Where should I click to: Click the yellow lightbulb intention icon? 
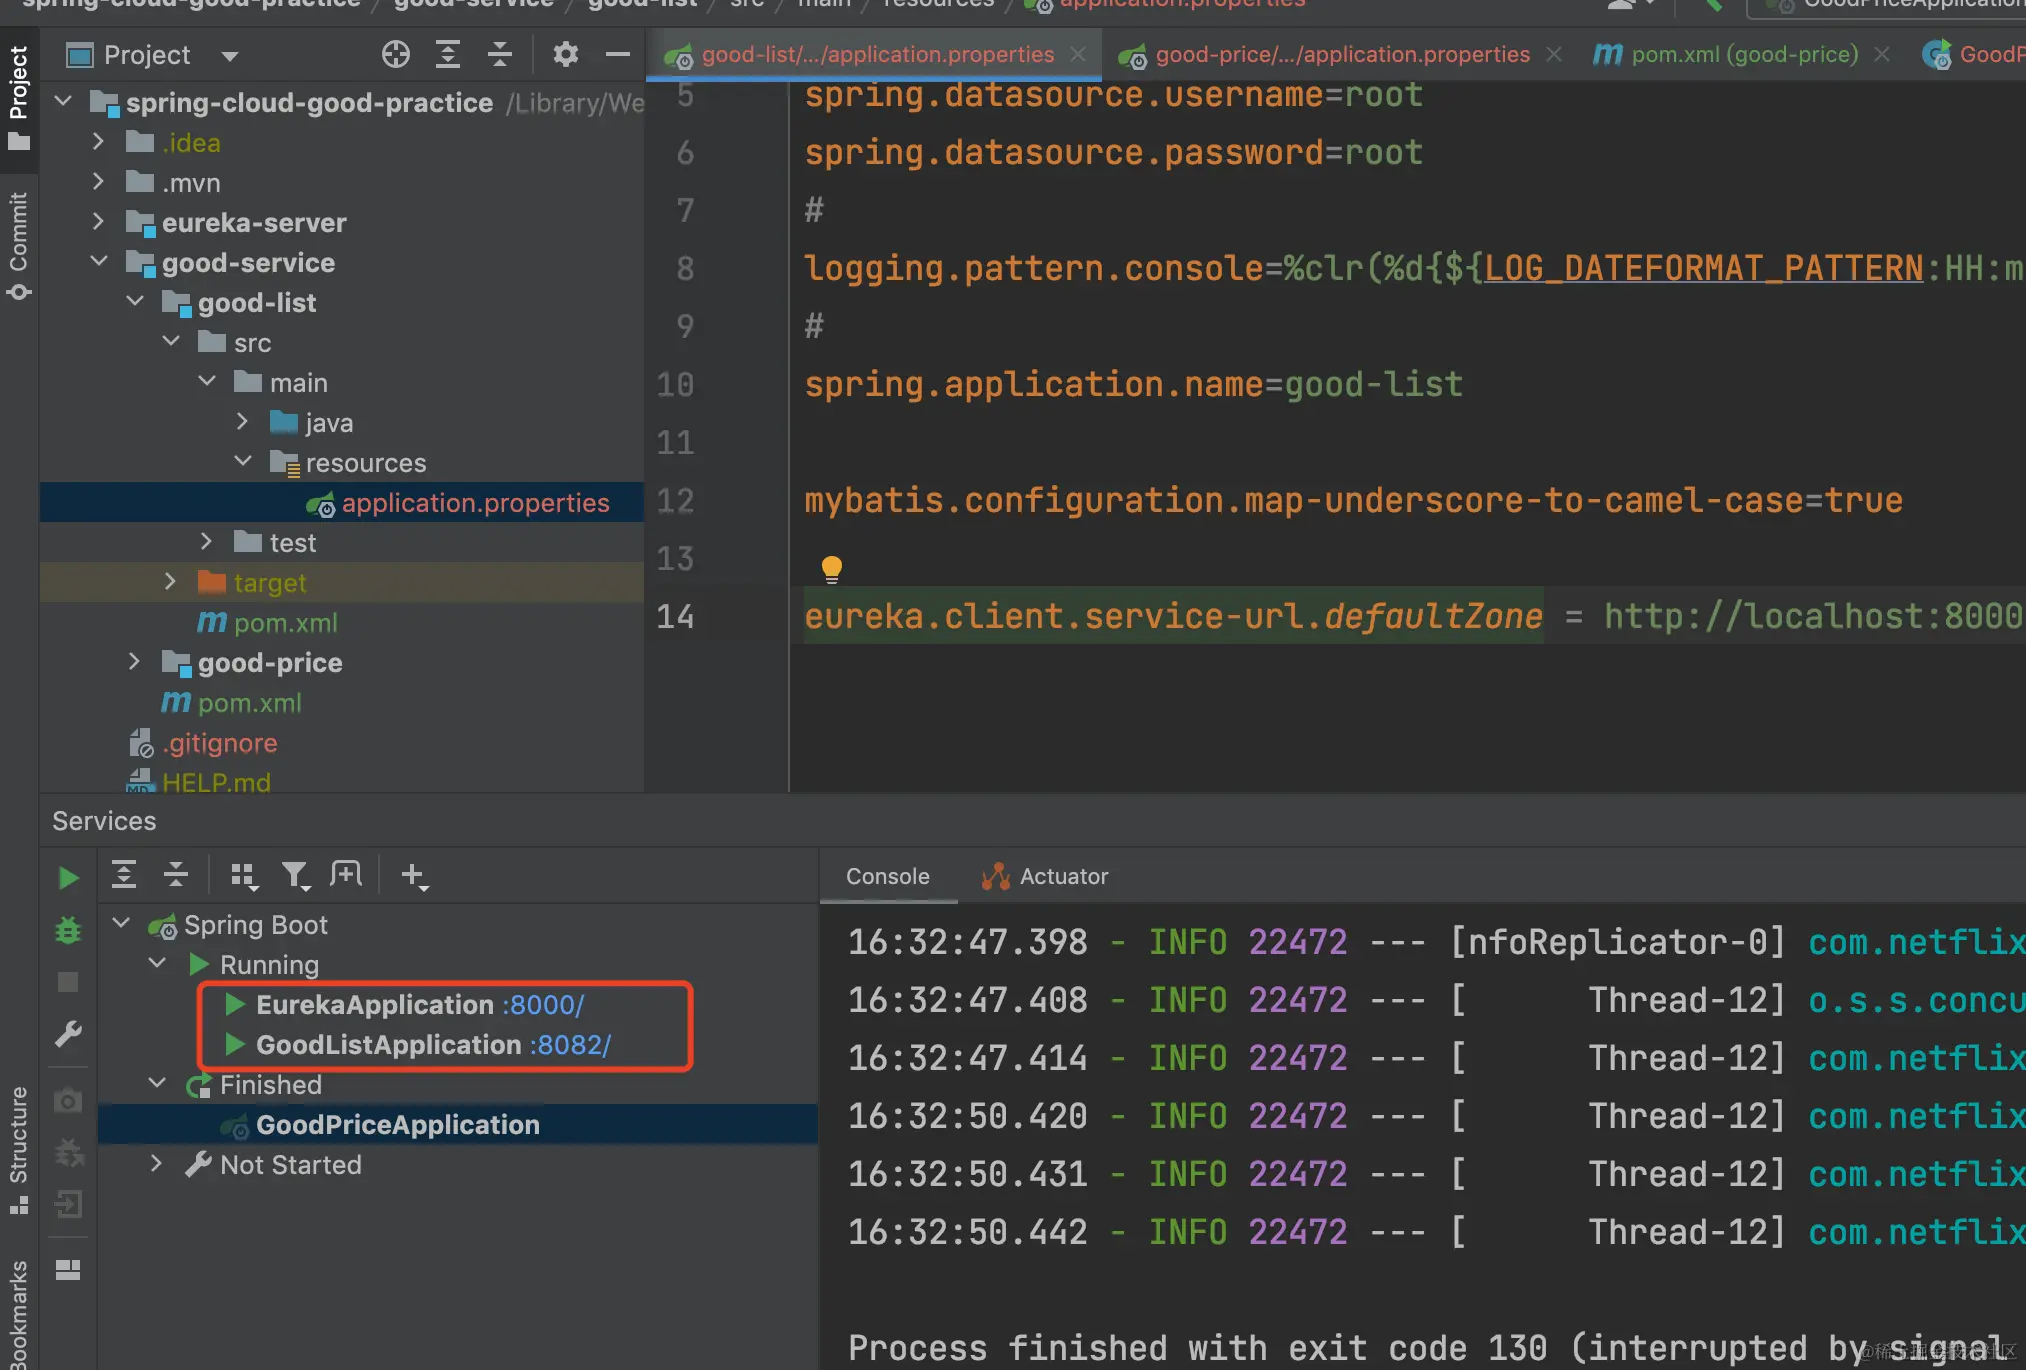[x=831, y=568]
